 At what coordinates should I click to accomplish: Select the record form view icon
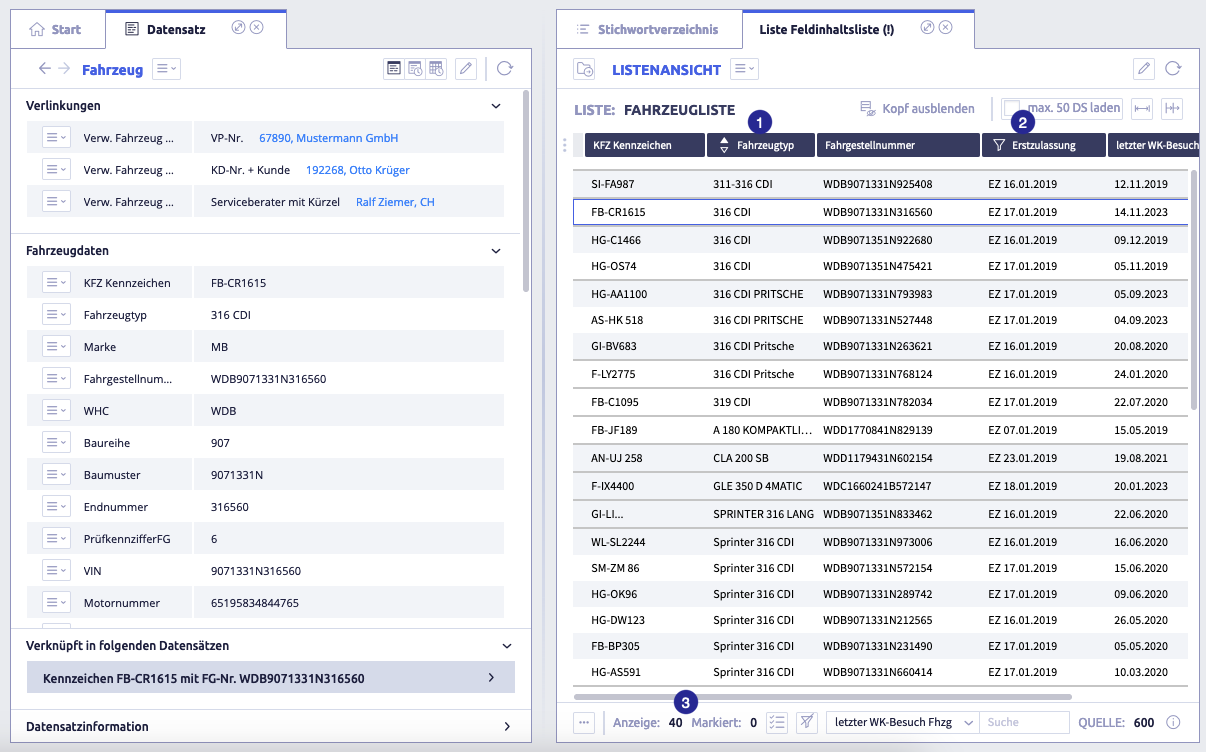coord(394,69)
